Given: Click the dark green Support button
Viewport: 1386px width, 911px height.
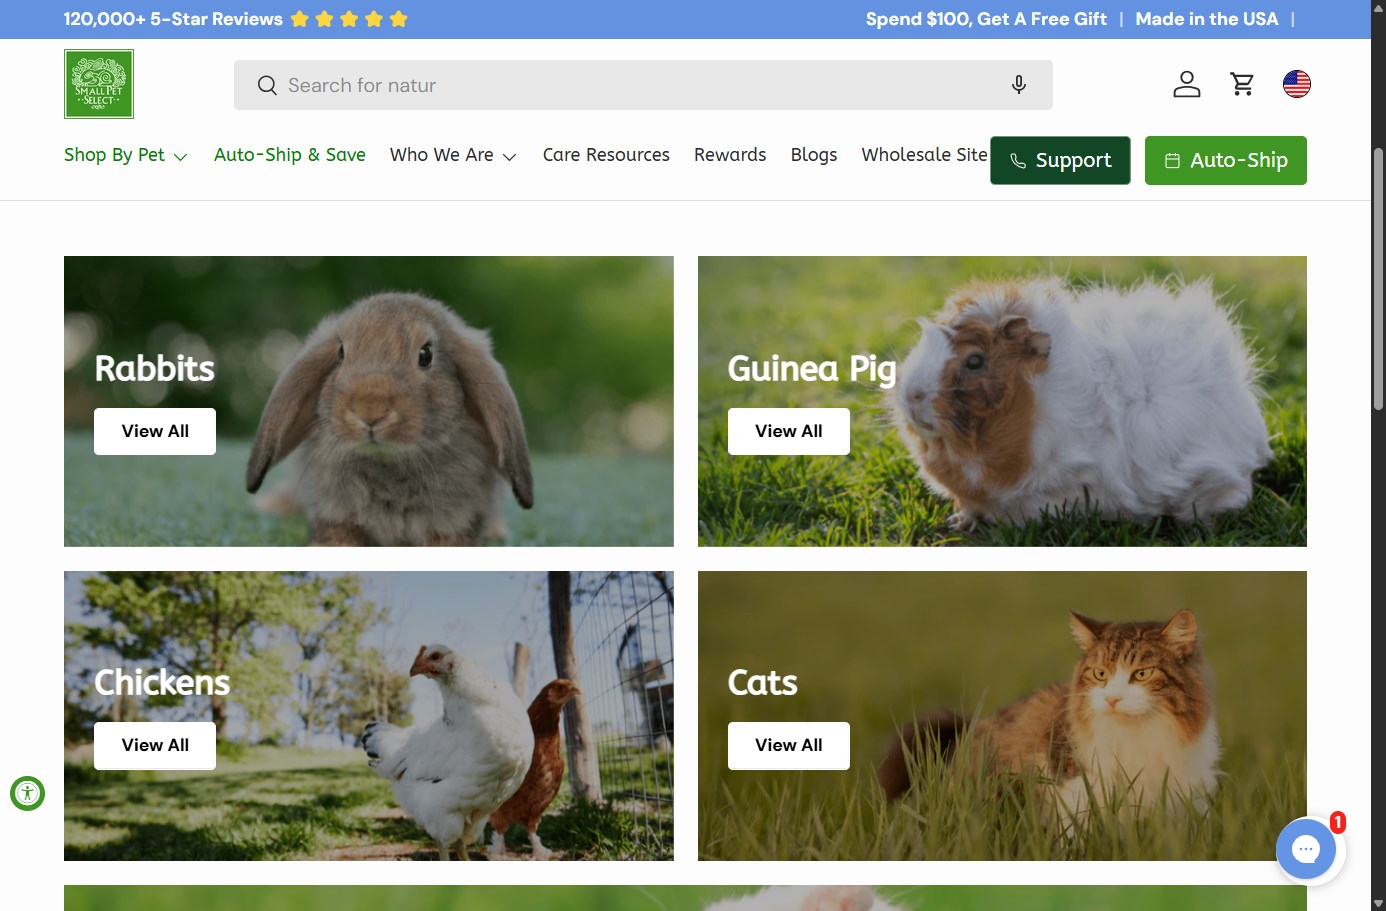Looking at the screenshot, I should coord(1060,161).
